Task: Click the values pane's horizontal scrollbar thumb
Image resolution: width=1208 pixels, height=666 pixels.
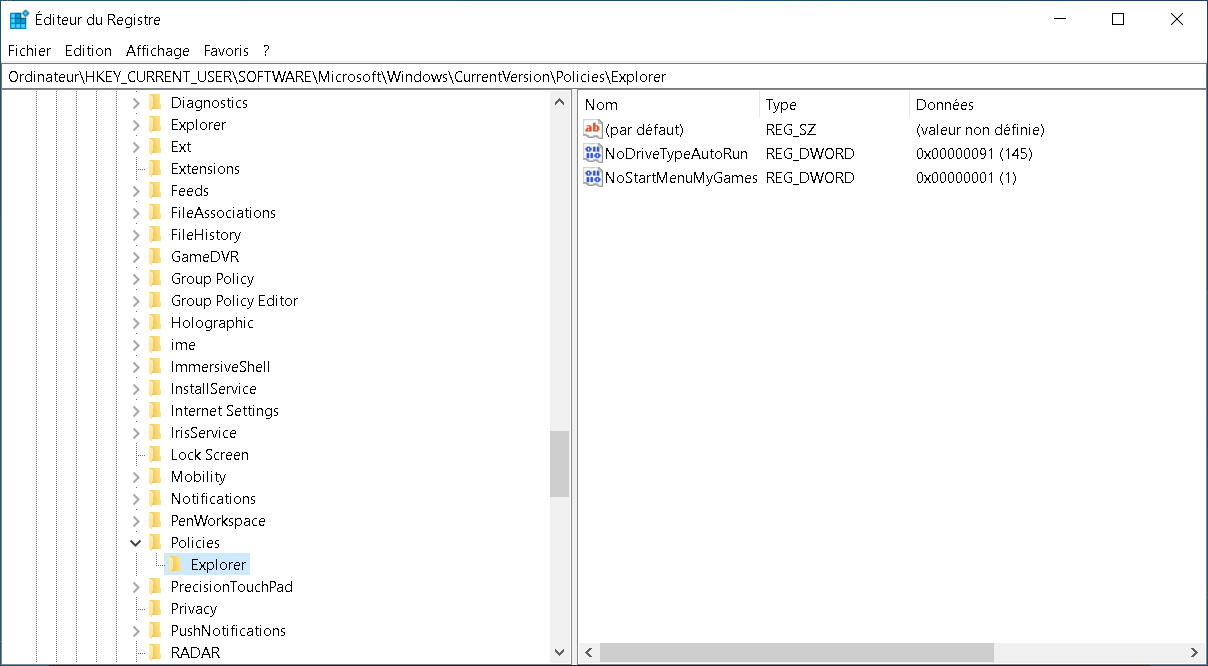Action: (x=797, y=653)
